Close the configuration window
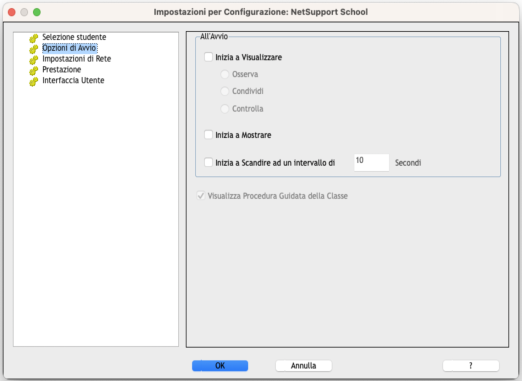 pos(12,12)
